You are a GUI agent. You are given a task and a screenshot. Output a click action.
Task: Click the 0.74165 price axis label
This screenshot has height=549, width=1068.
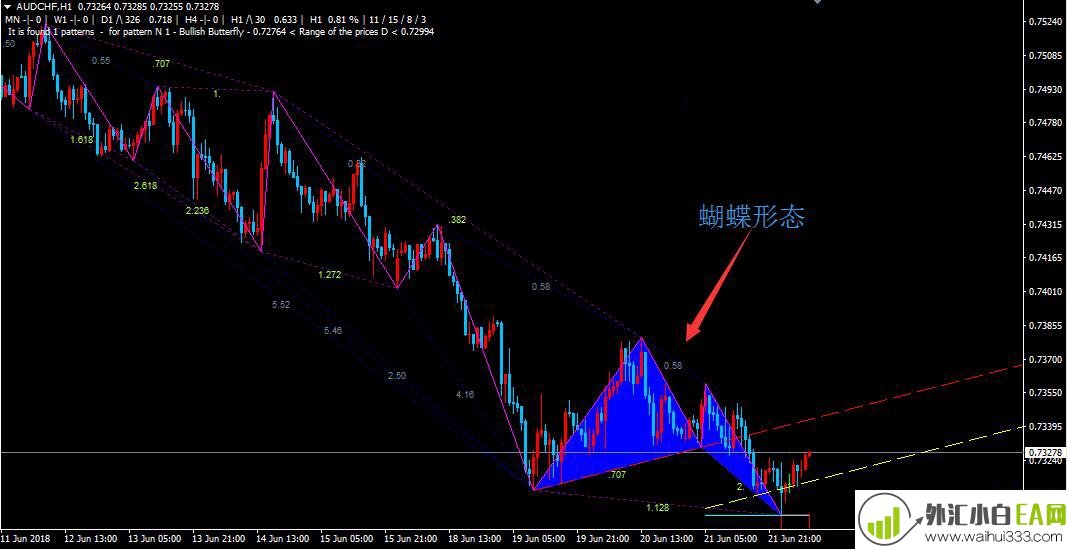1045,257
